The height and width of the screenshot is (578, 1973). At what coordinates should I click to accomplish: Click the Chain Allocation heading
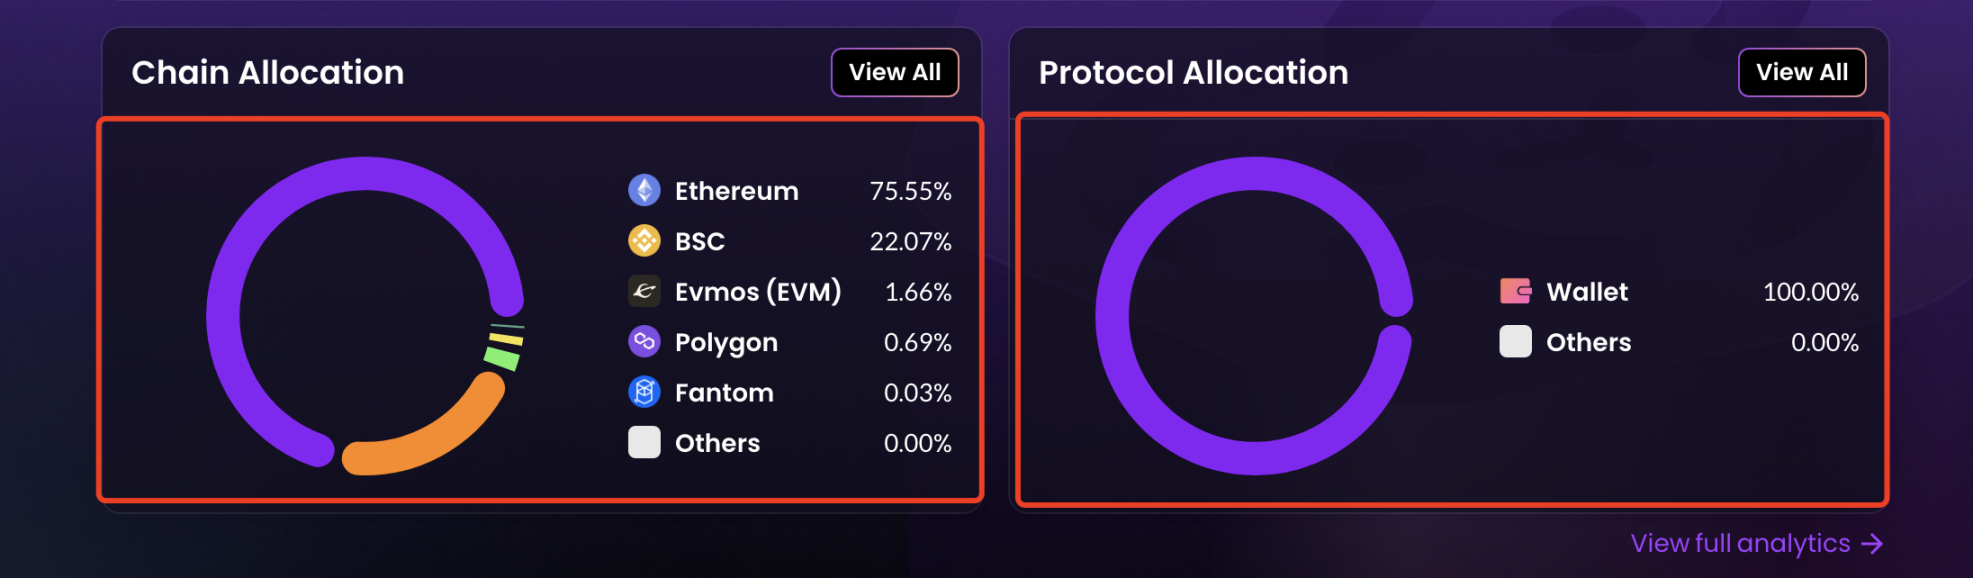[x=268, y=72]
